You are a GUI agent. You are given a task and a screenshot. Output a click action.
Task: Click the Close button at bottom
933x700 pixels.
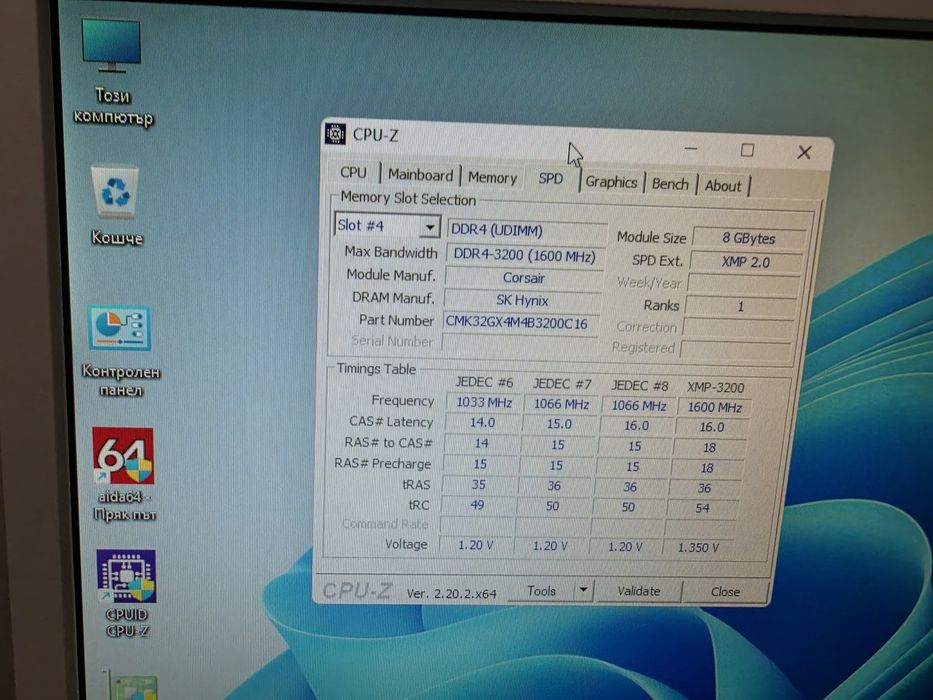click(725, 592)
